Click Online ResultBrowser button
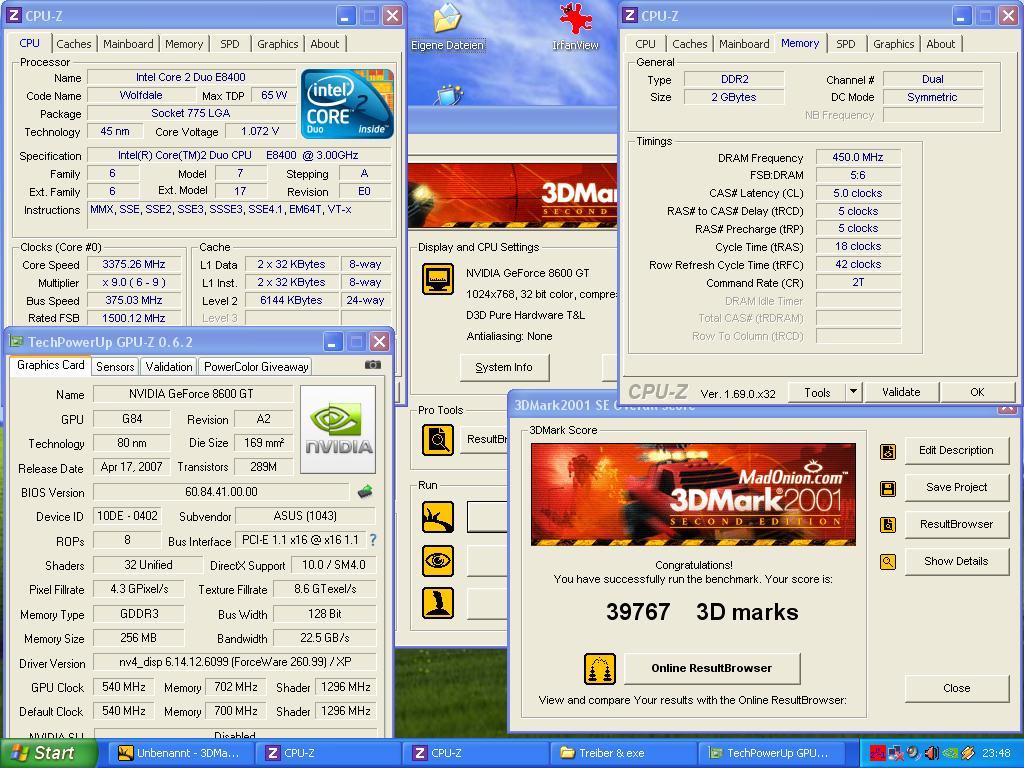The height and width of the screenshot is (768, 1024). [712, 668]
